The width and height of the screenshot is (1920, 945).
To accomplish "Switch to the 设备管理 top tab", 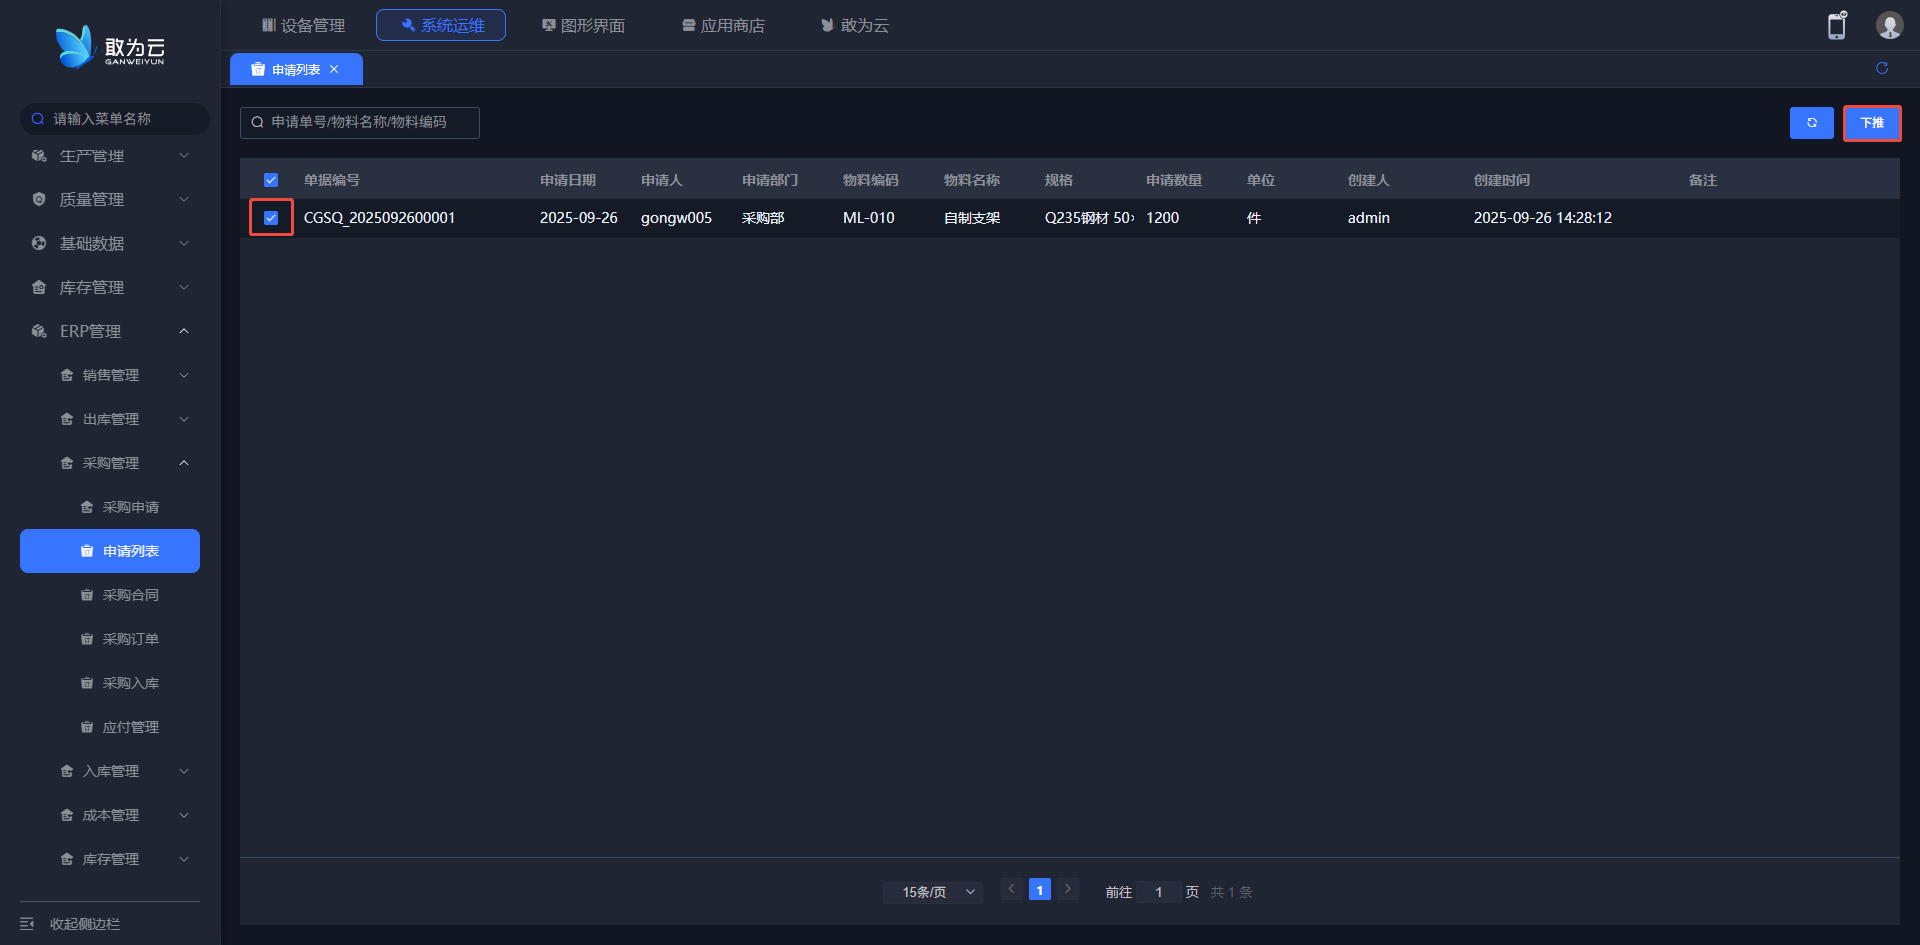I will 303,25.
